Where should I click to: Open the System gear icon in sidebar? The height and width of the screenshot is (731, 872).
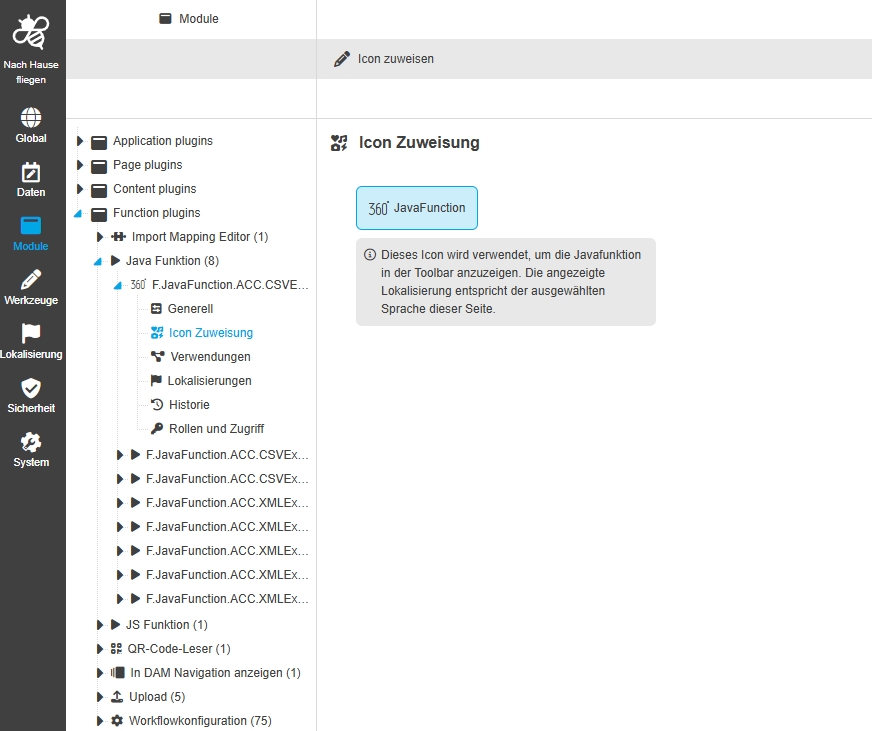(31, 442)
